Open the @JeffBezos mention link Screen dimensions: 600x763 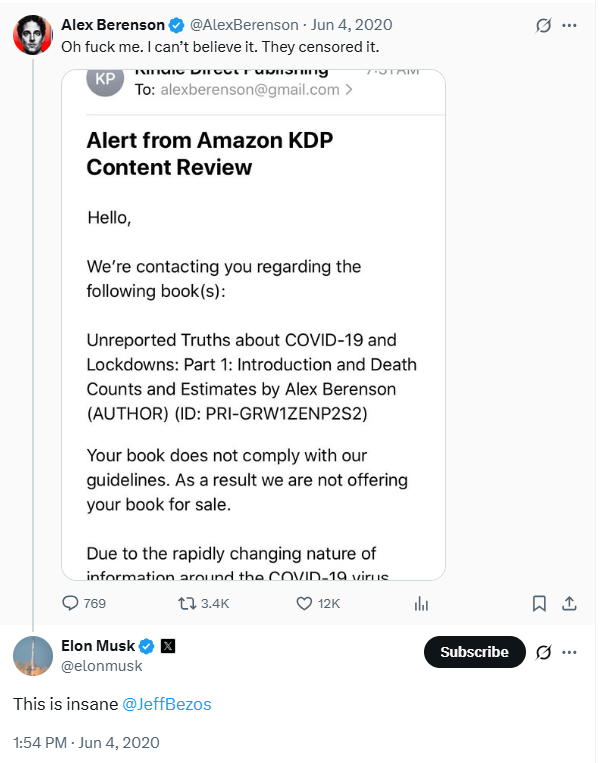(166, 704)
